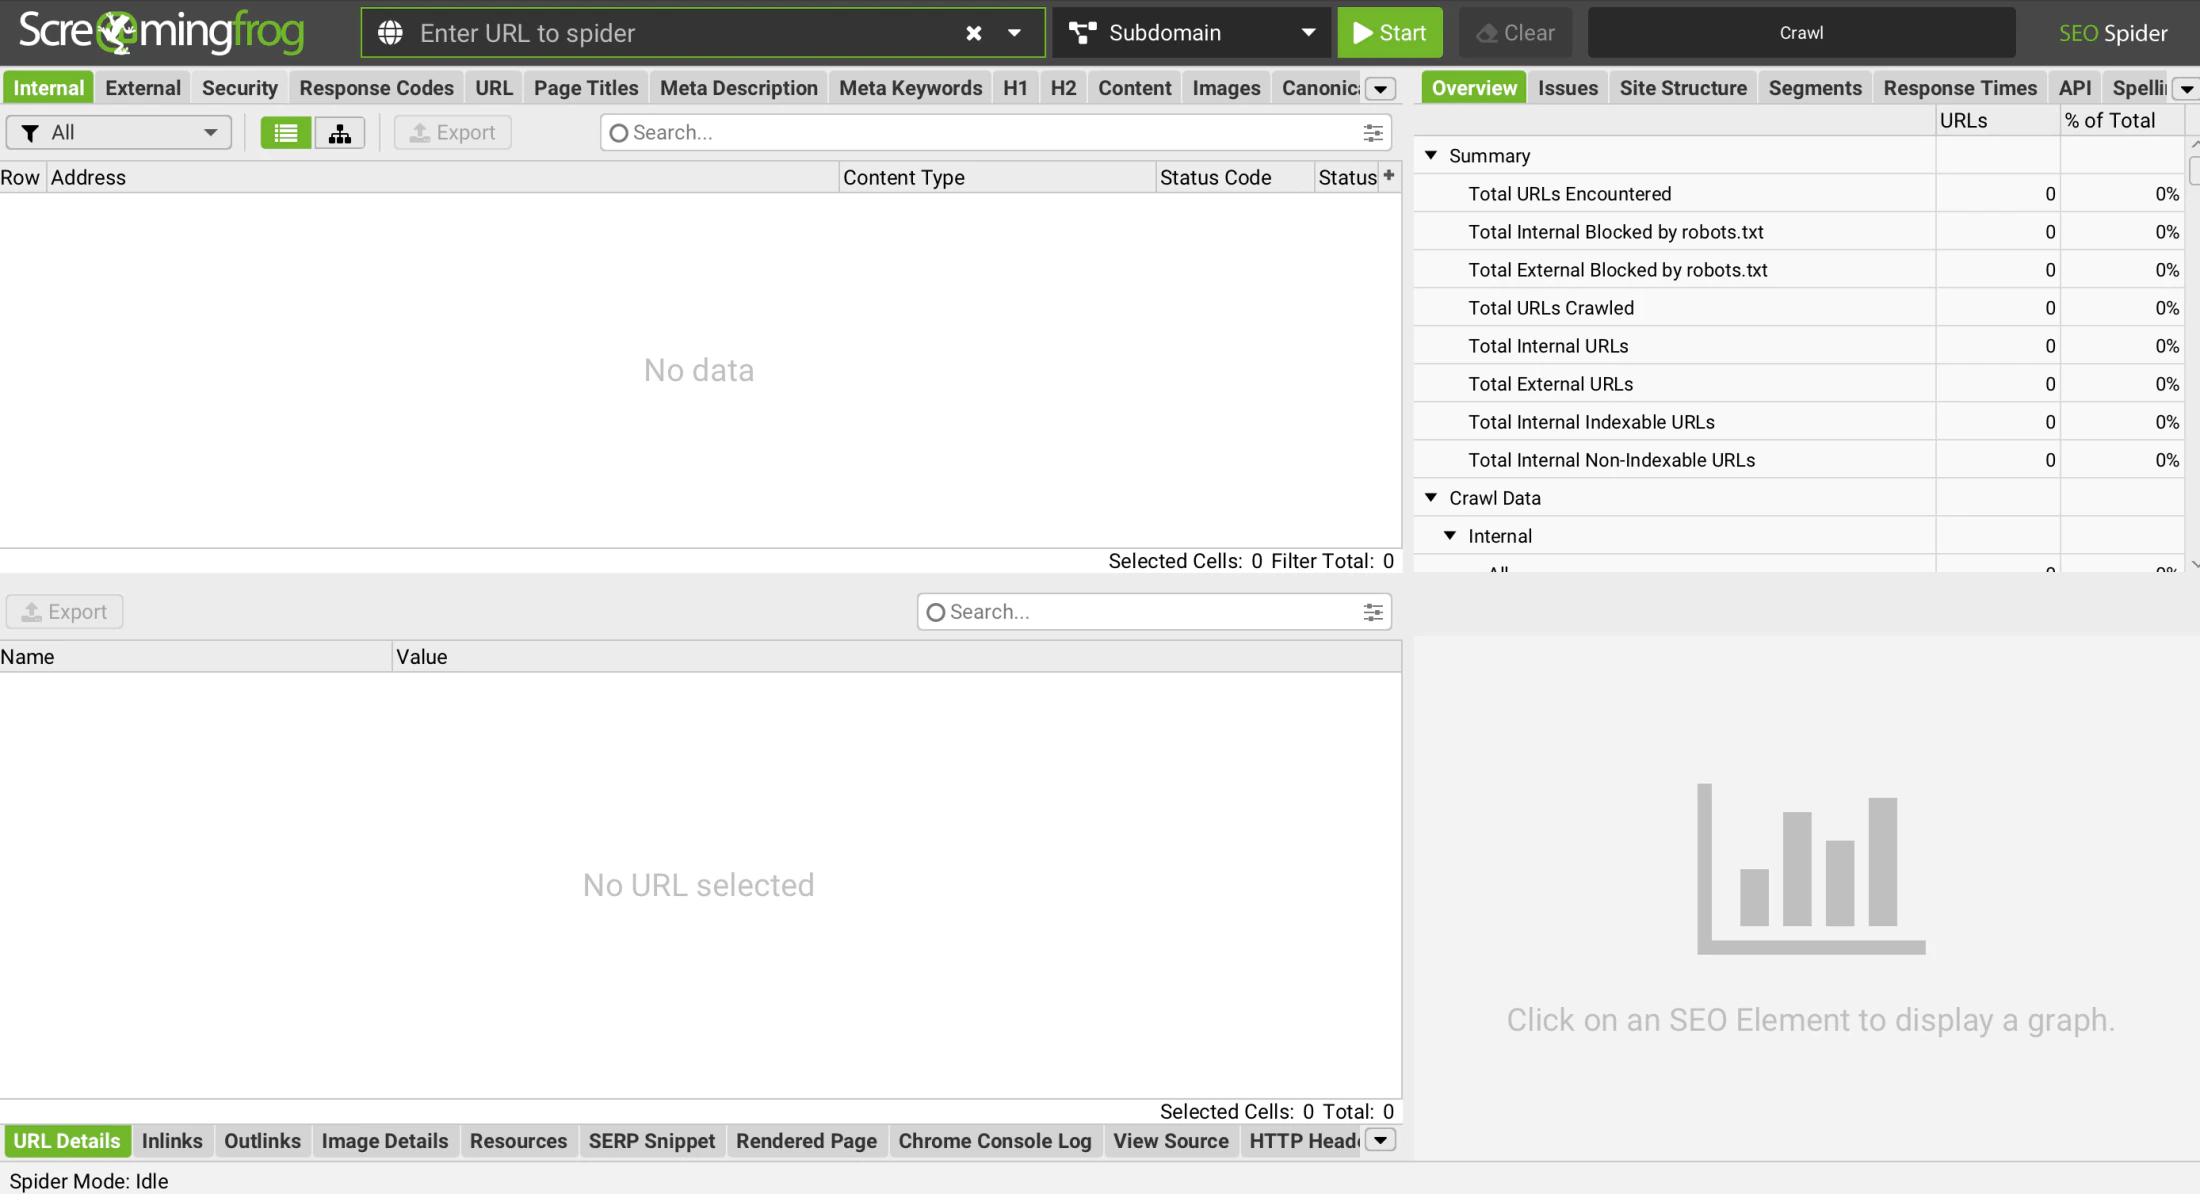This screenshot has width=2200, height=1194.
Task: Open the API tab
Action: coord(2075,88)
